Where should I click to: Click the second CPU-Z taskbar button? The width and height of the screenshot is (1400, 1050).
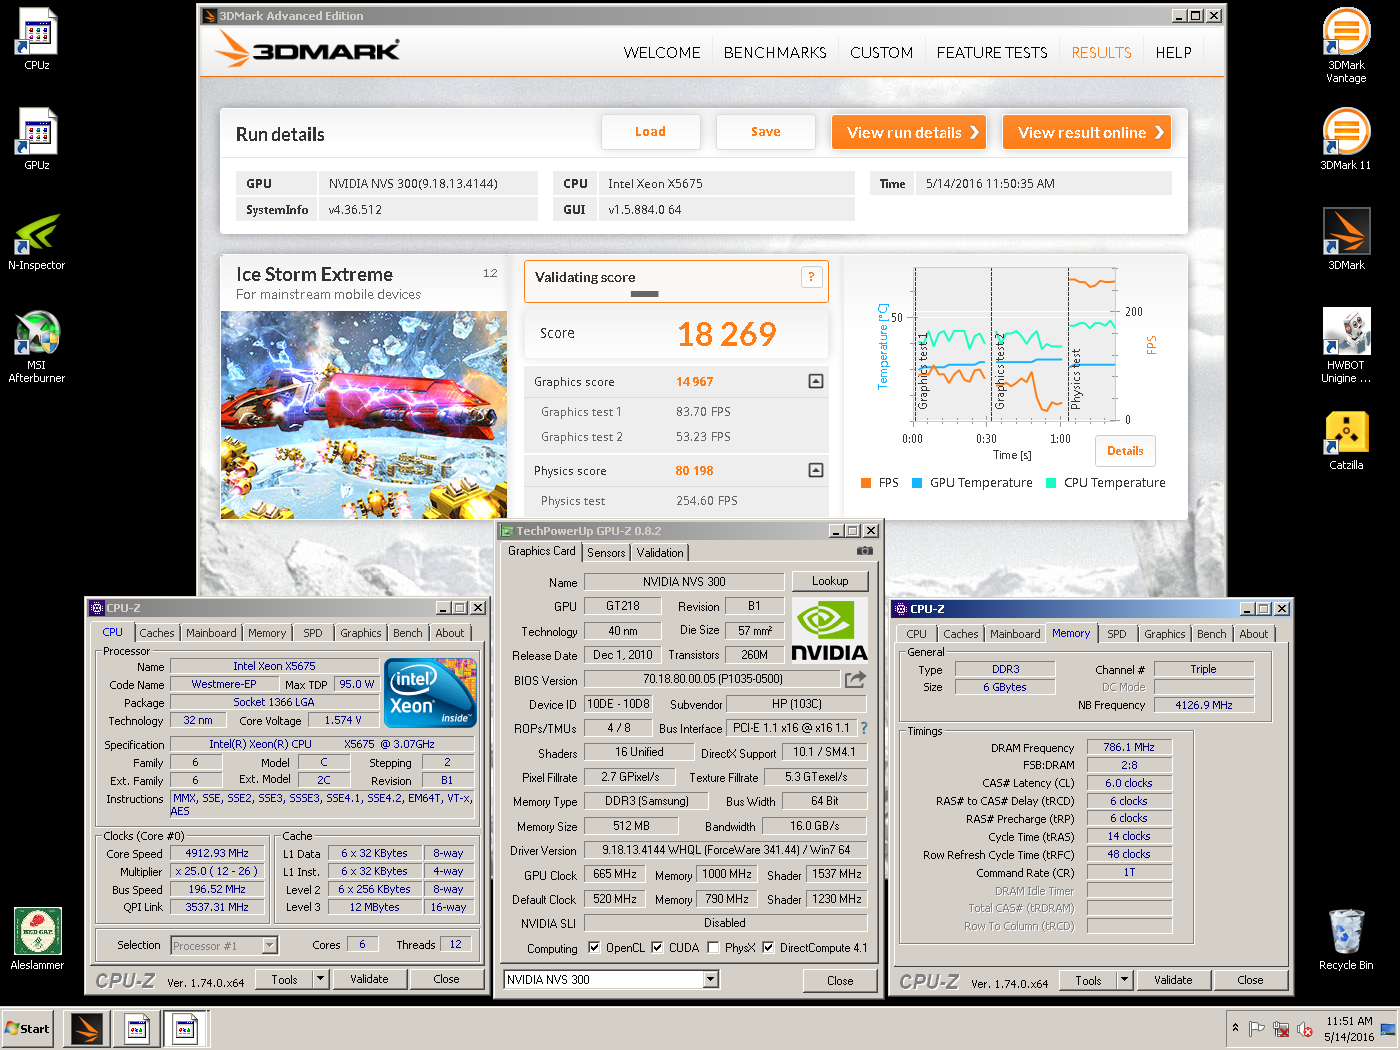(185, 1028)
